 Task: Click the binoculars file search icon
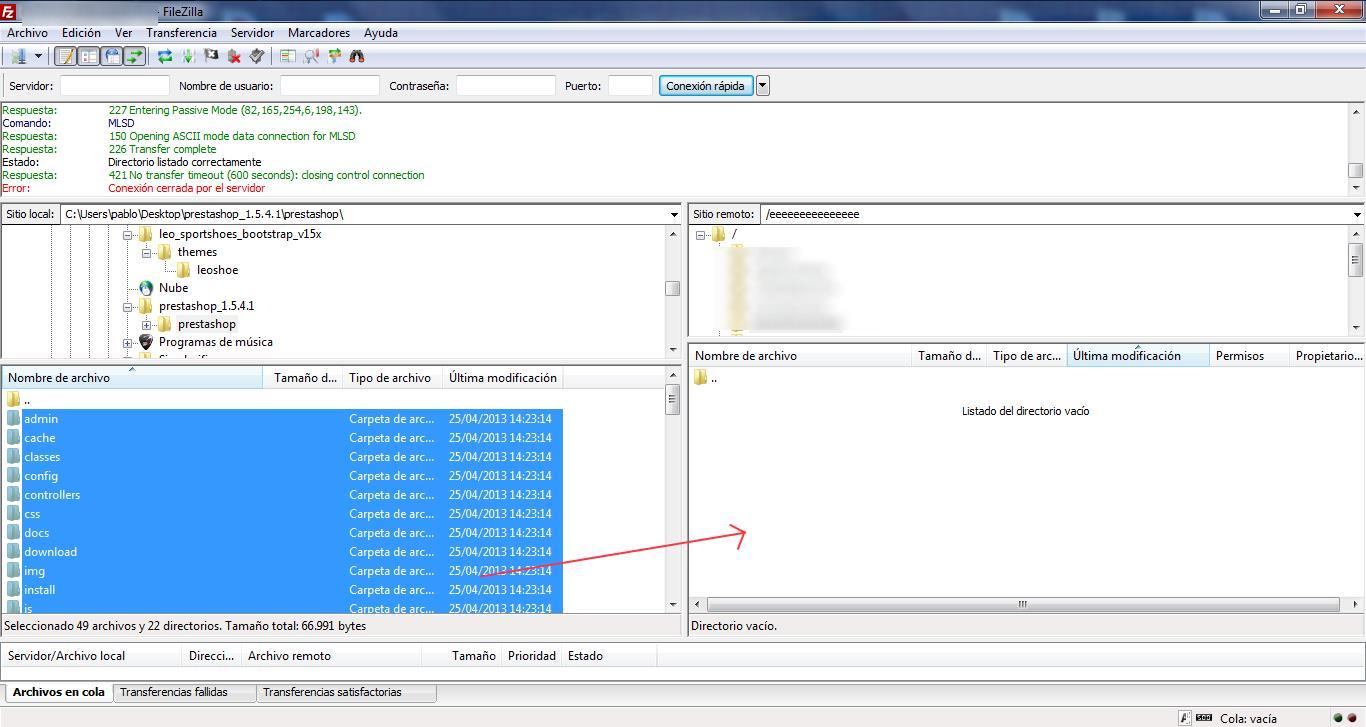point(357,57)
